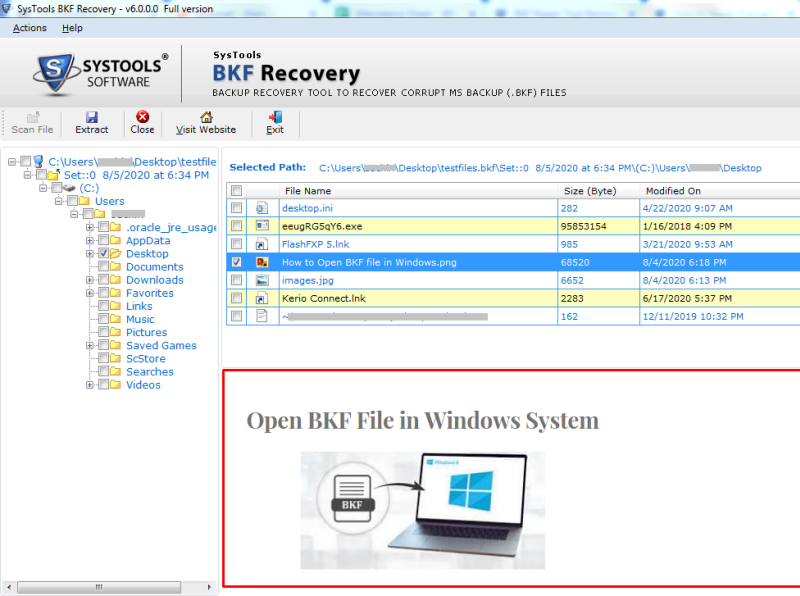Expand the .oracle_jre_usage folder

(x=88, y=227)
